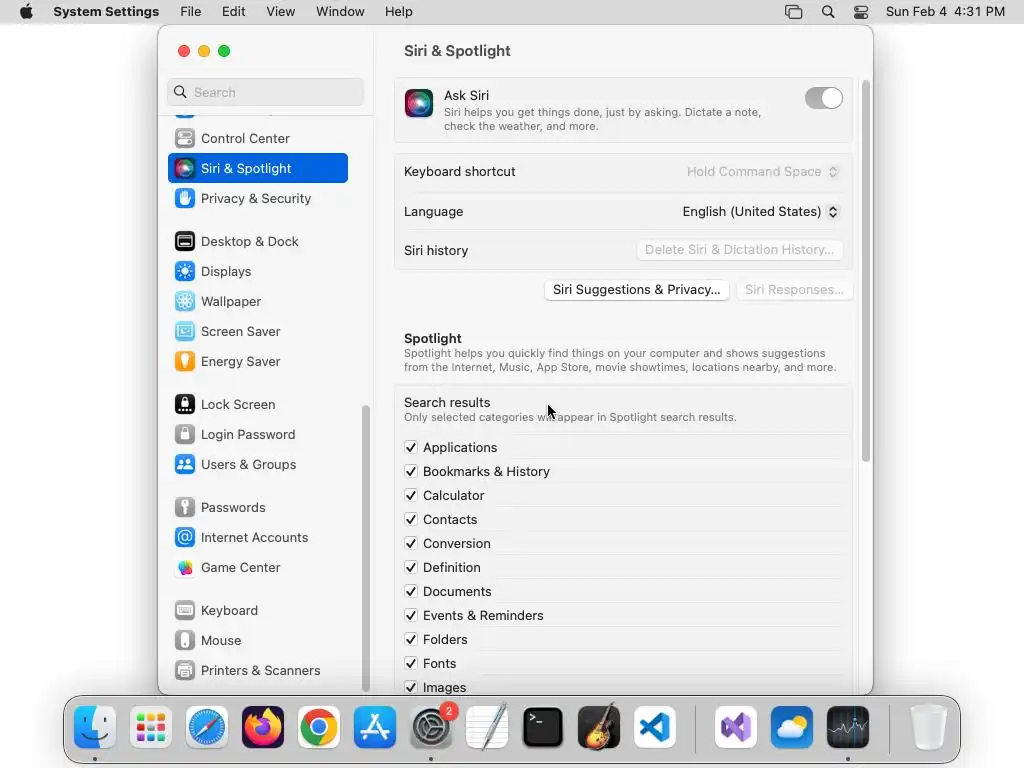Uncheck Conversion checkbox
The height and width of the screenshot is (768, 1024).
click(x=411, y=543)
